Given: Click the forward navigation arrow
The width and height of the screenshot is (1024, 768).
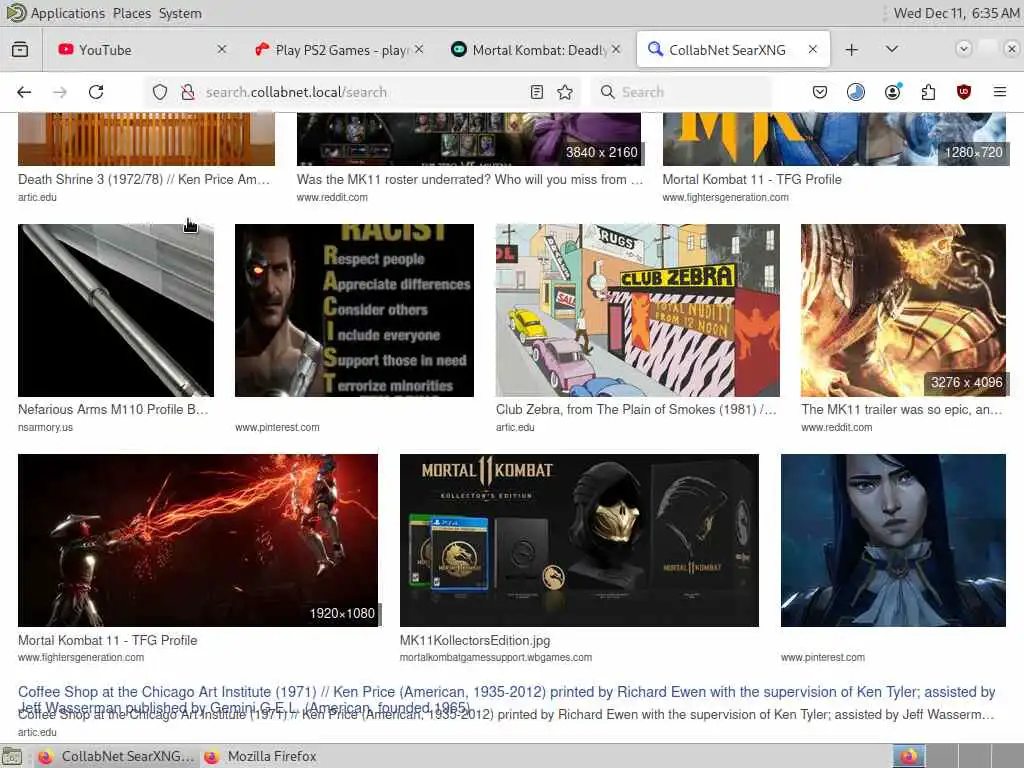Looking at the screenshot, I should [x=60, y=92].
